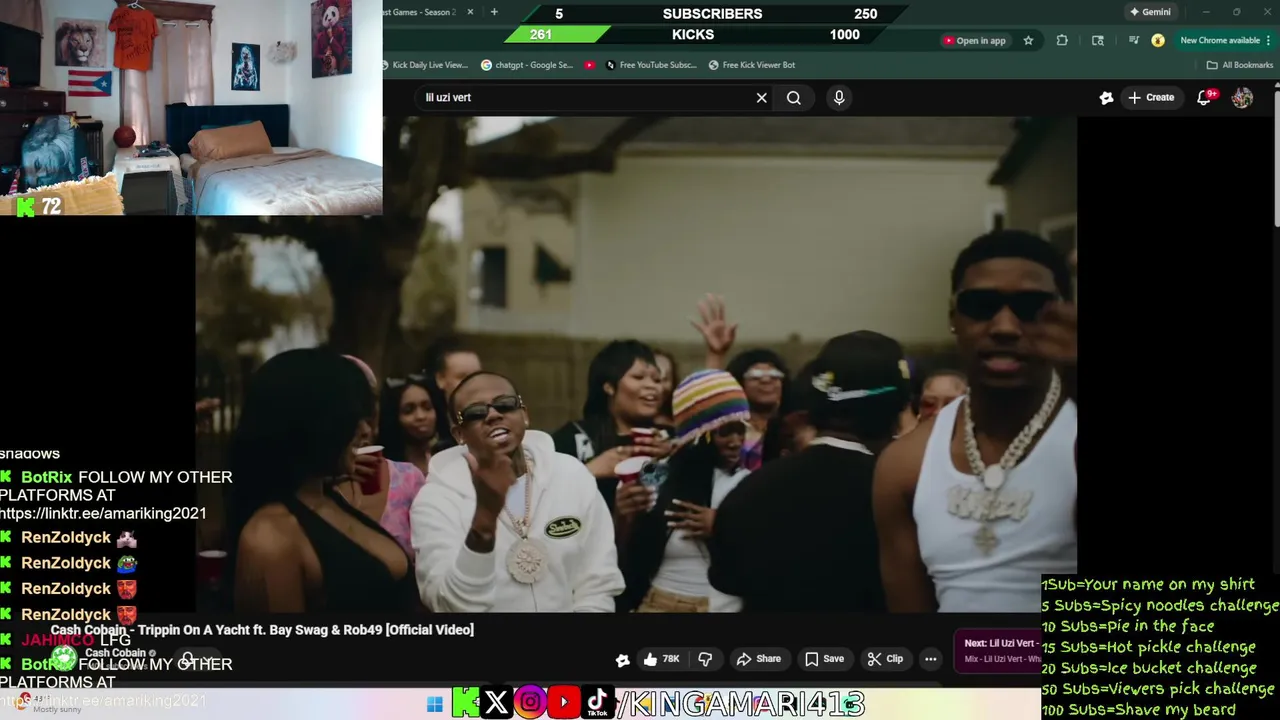Screen dimensions: 1280x720
Task: Open the Chrome extensions puzzle icon
Action: click(x=1062, y=40)
